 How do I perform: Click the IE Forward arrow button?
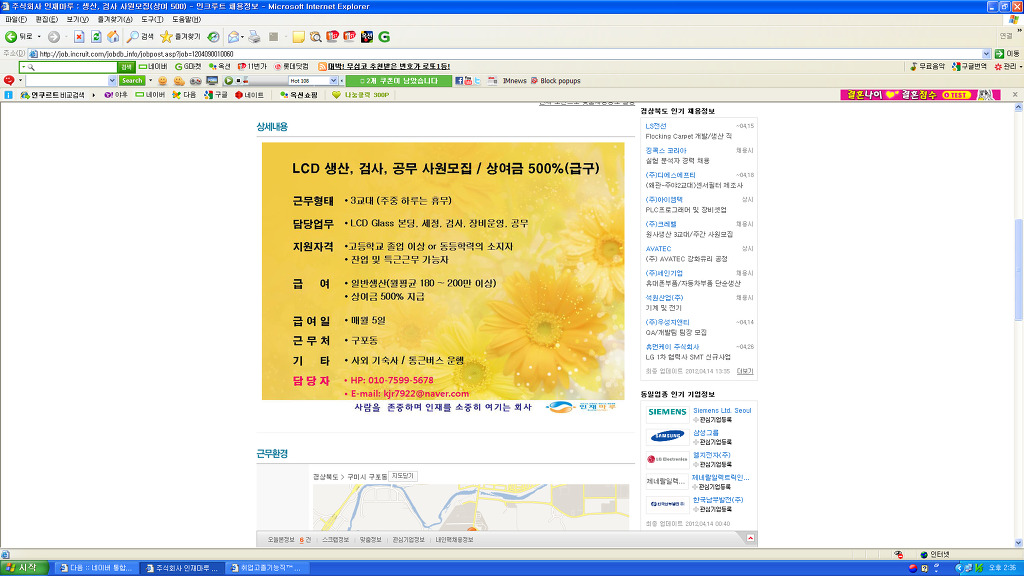click(54, 37)
